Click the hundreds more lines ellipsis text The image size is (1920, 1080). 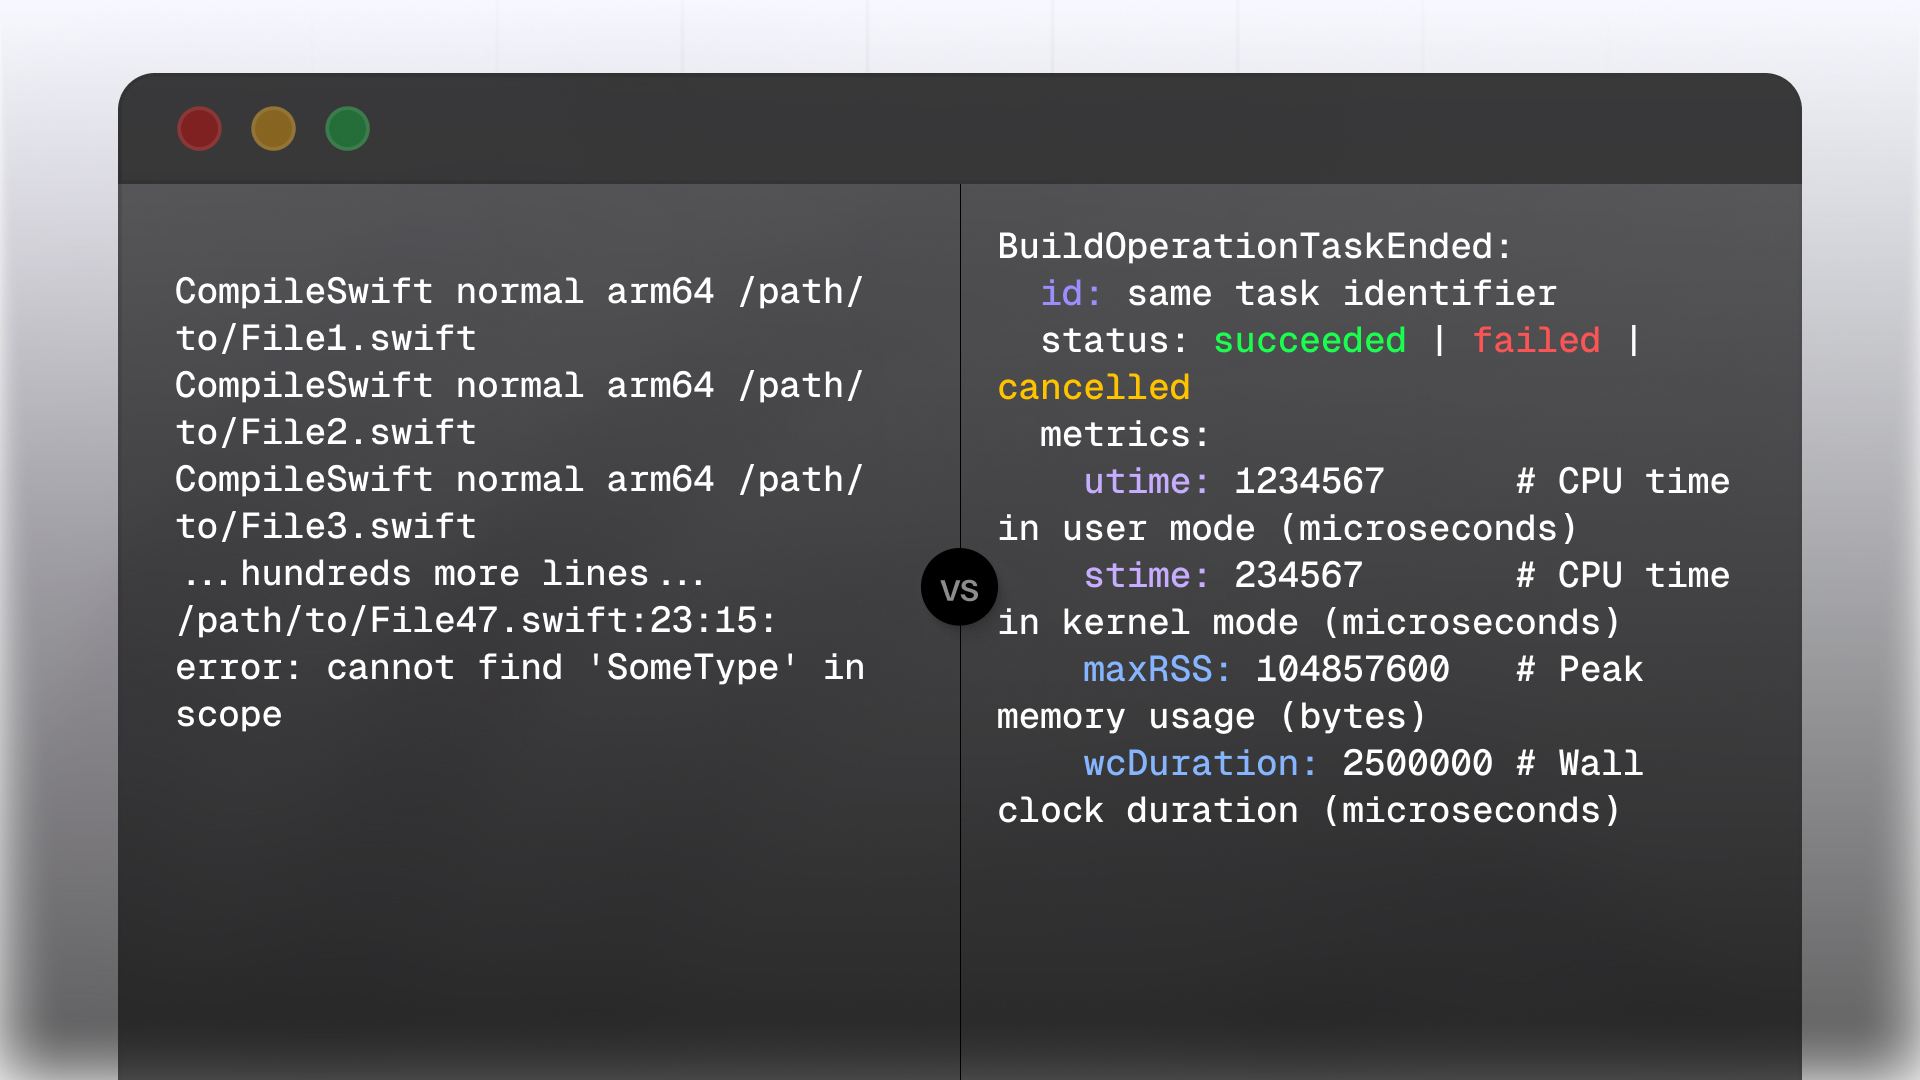pyautogui.click(x=443, y=574)
